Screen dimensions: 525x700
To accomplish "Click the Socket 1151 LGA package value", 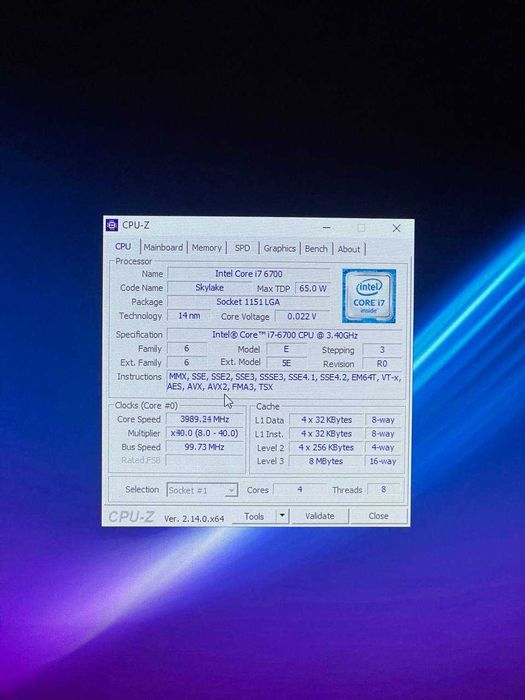I will [248, 302].
